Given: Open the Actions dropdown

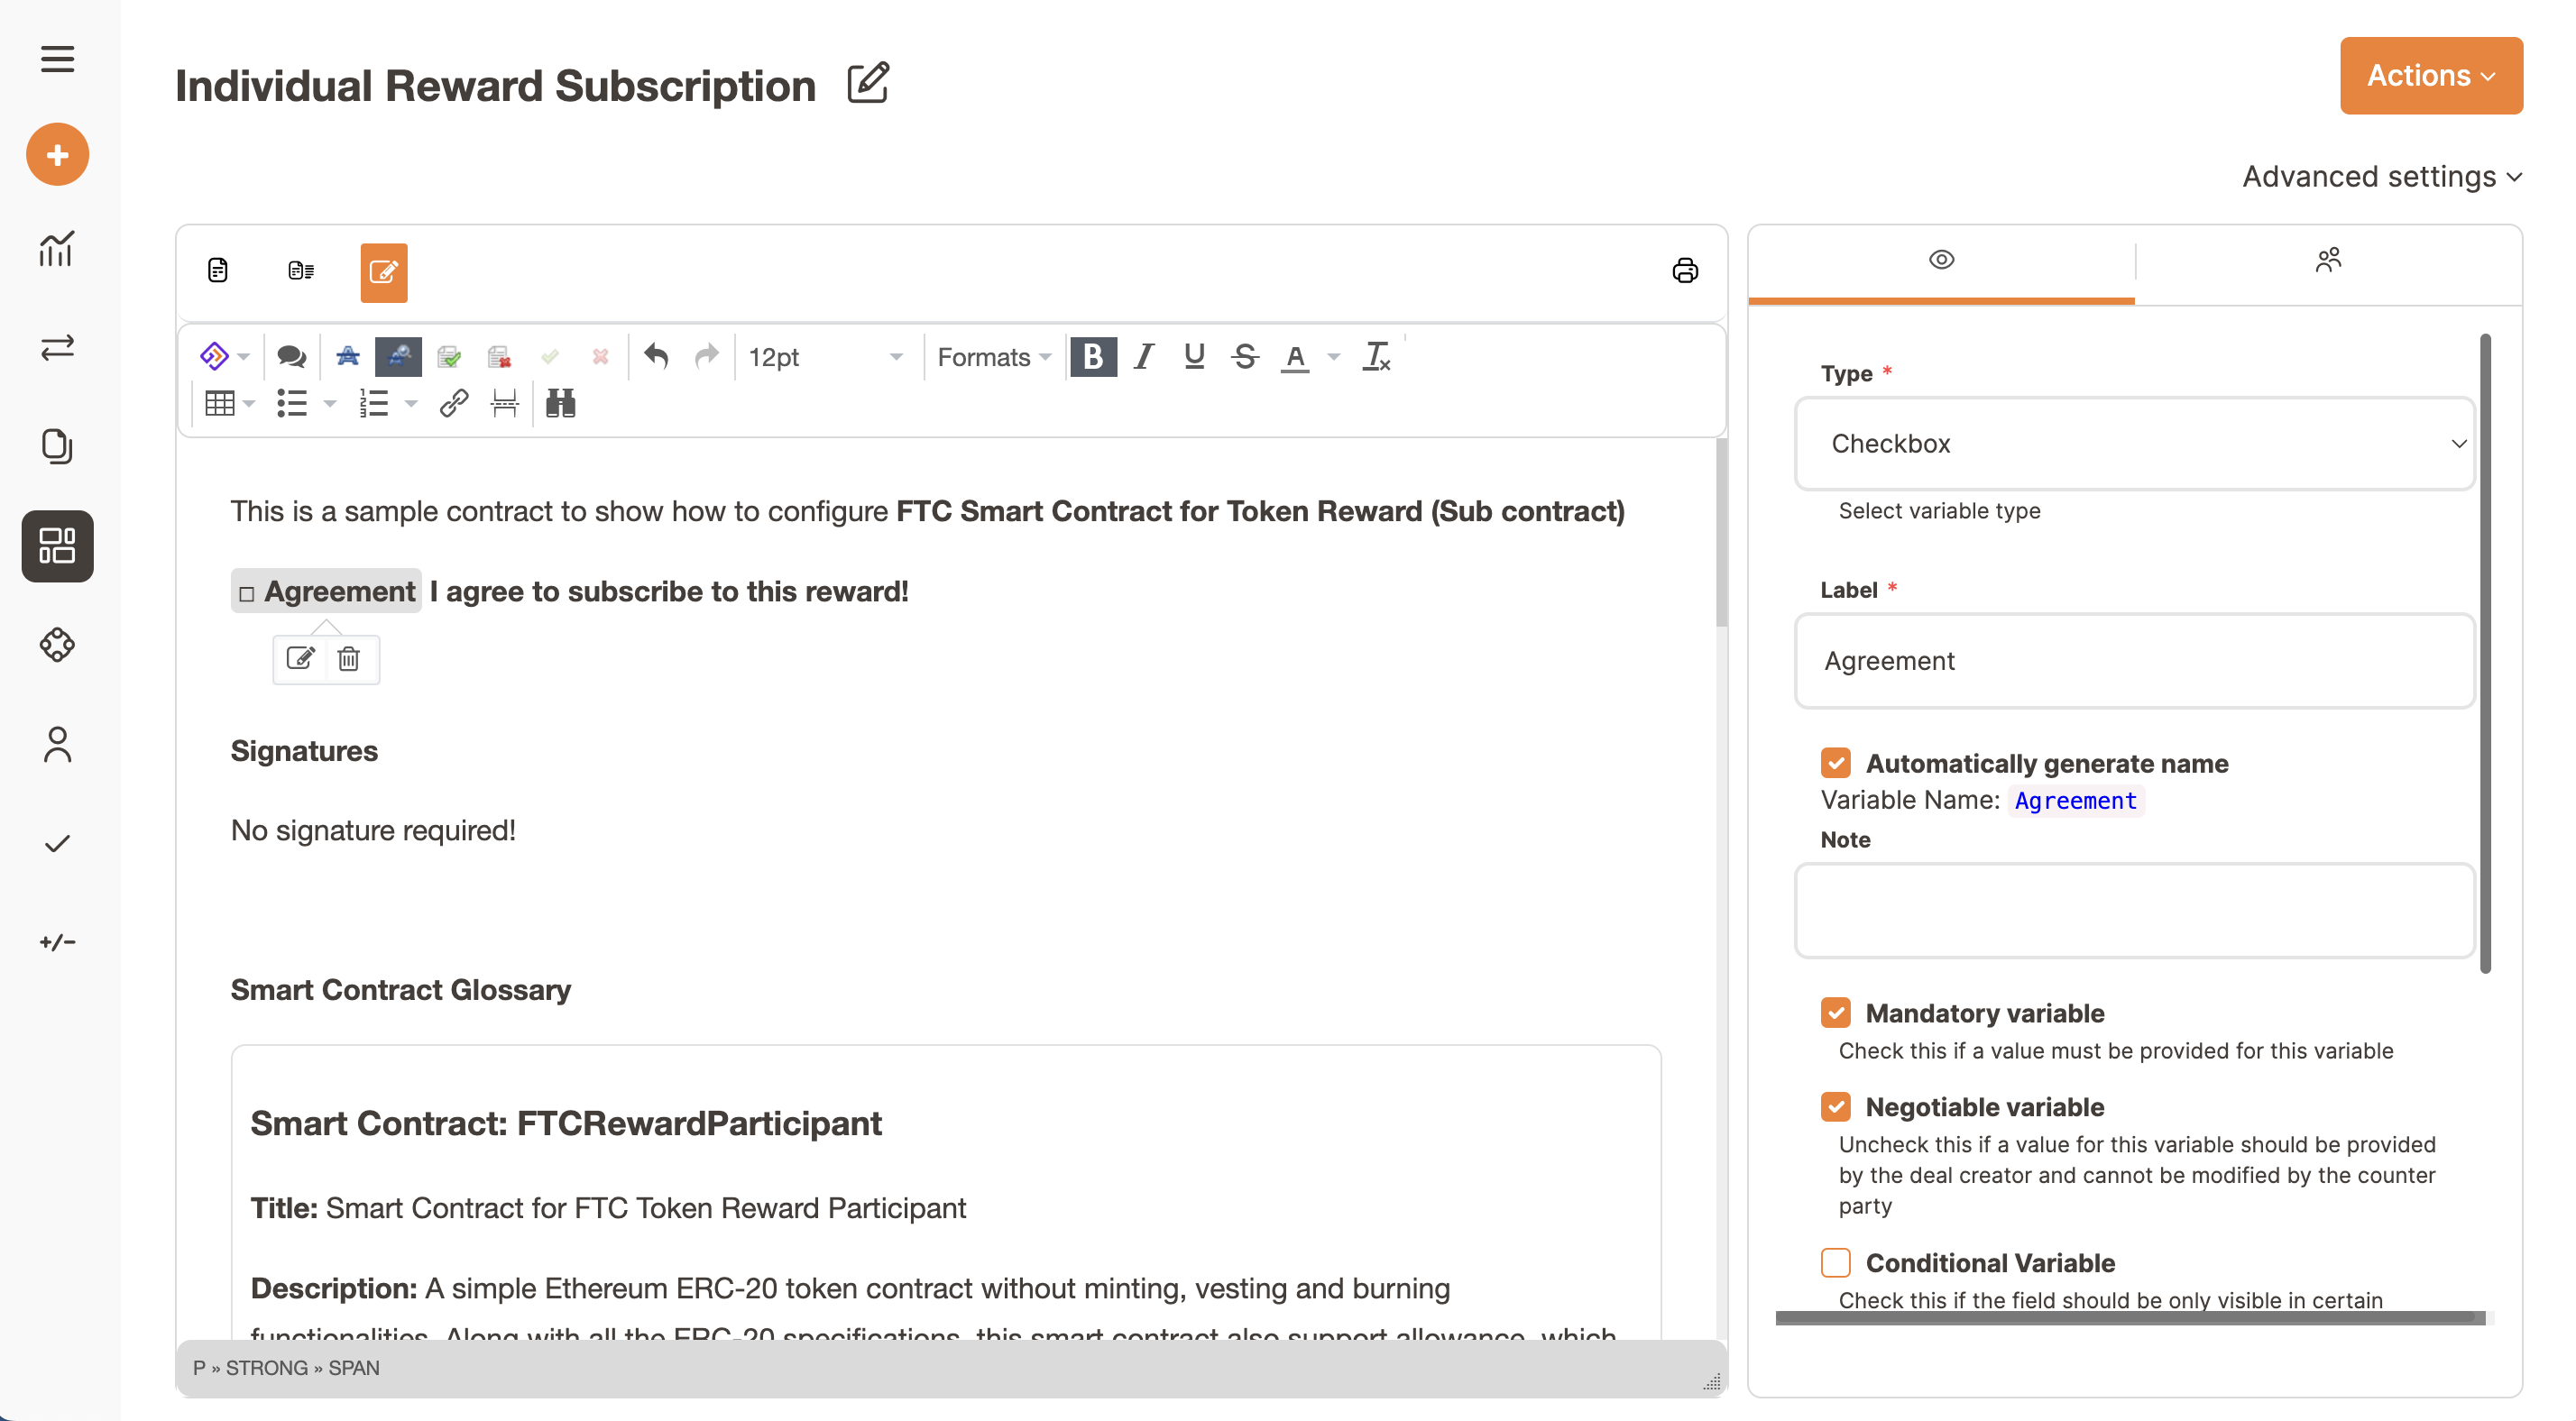Looking at the screenshot, I should coord(2431,76).
